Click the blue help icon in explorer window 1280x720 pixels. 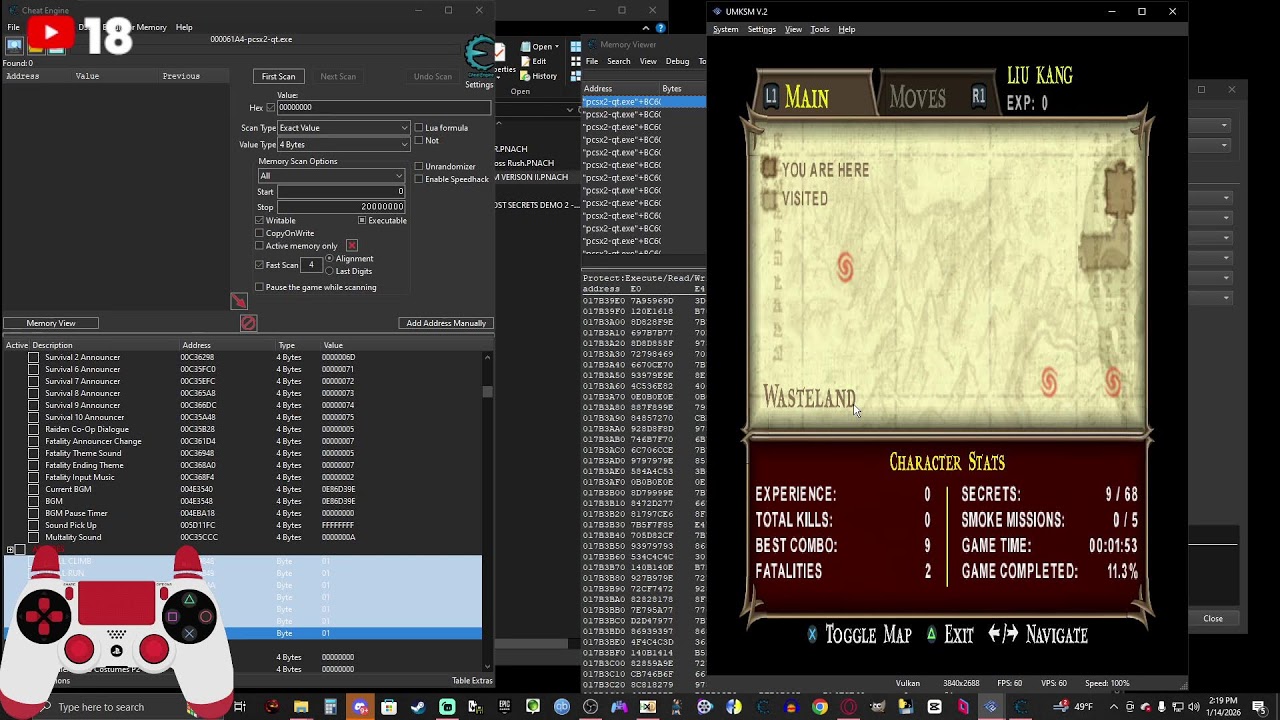click(x=660, y=28)
